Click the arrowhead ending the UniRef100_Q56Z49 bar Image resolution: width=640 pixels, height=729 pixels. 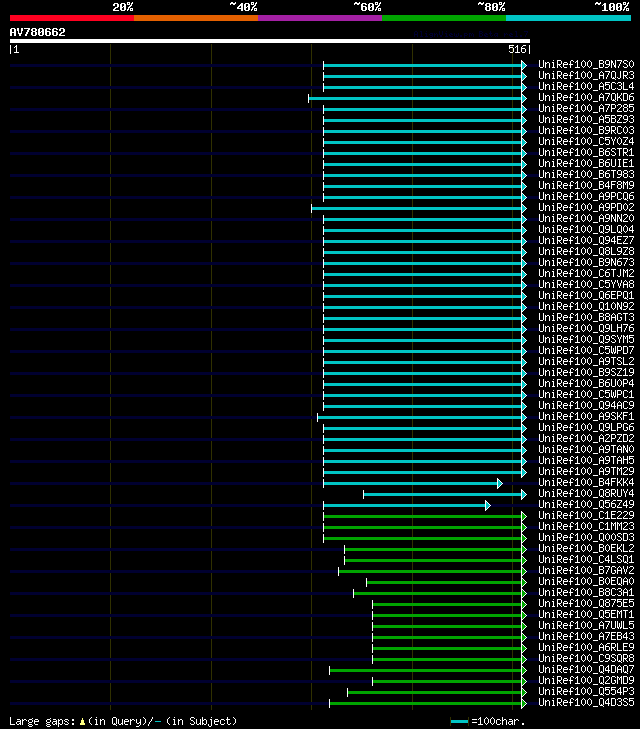488,505
